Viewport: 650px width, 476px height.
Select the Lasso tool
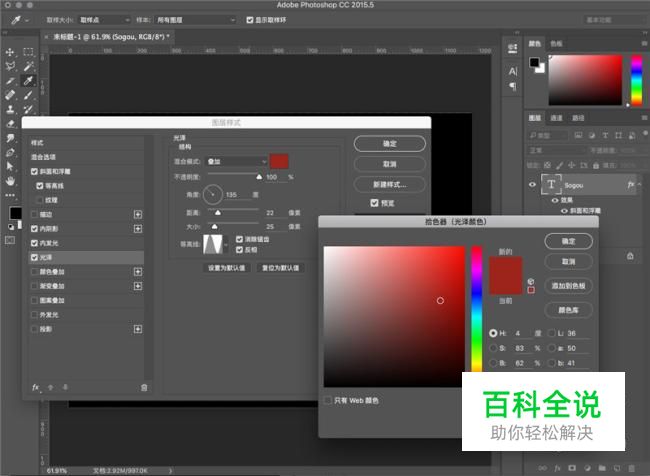coord(10,66)
